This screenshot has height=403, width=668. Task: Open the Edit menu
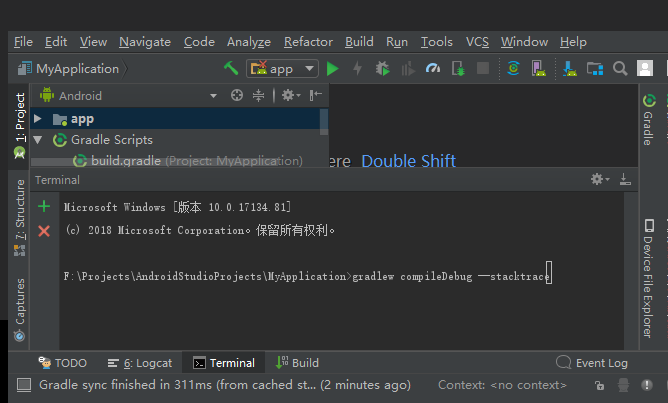pos(56,42)
